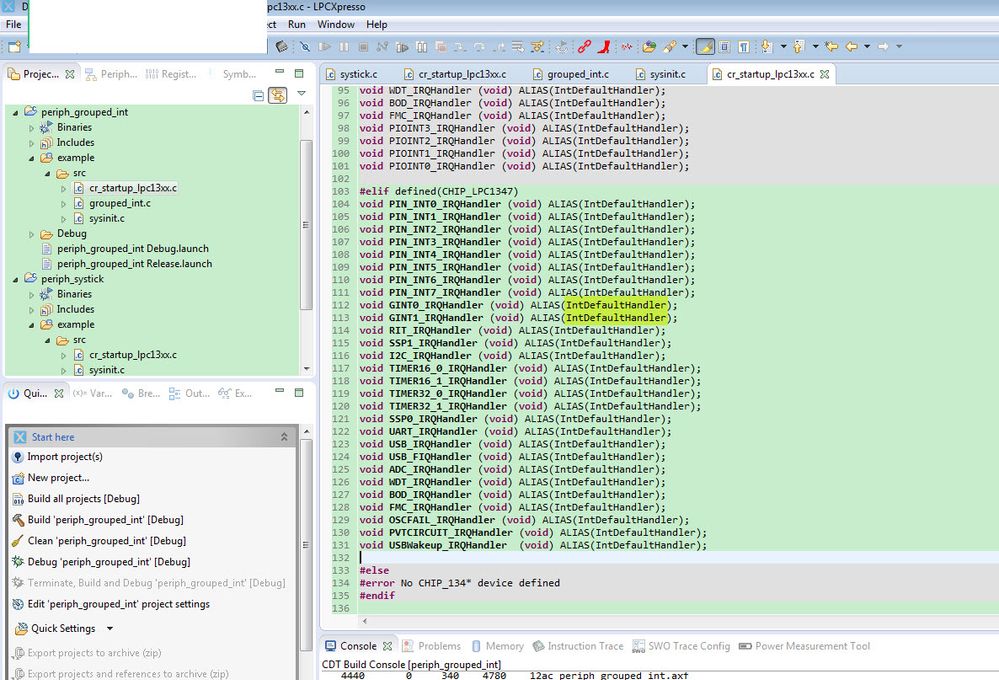Click the Terminate (stop) toolbar icon
The width and height of the screenshot is (999, 680).
tap(363, 47)
